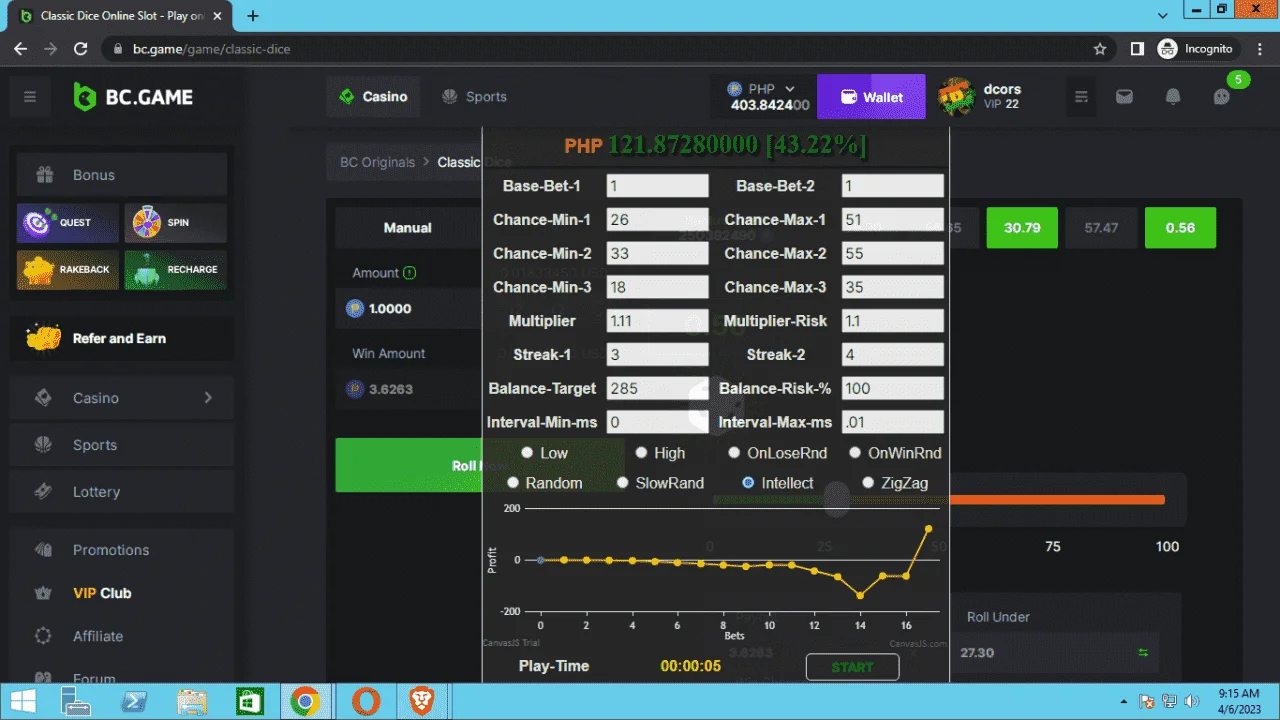Toggle the browser side panel icon
This screenshot has height=720, width=1280.
pos(1137,48)
